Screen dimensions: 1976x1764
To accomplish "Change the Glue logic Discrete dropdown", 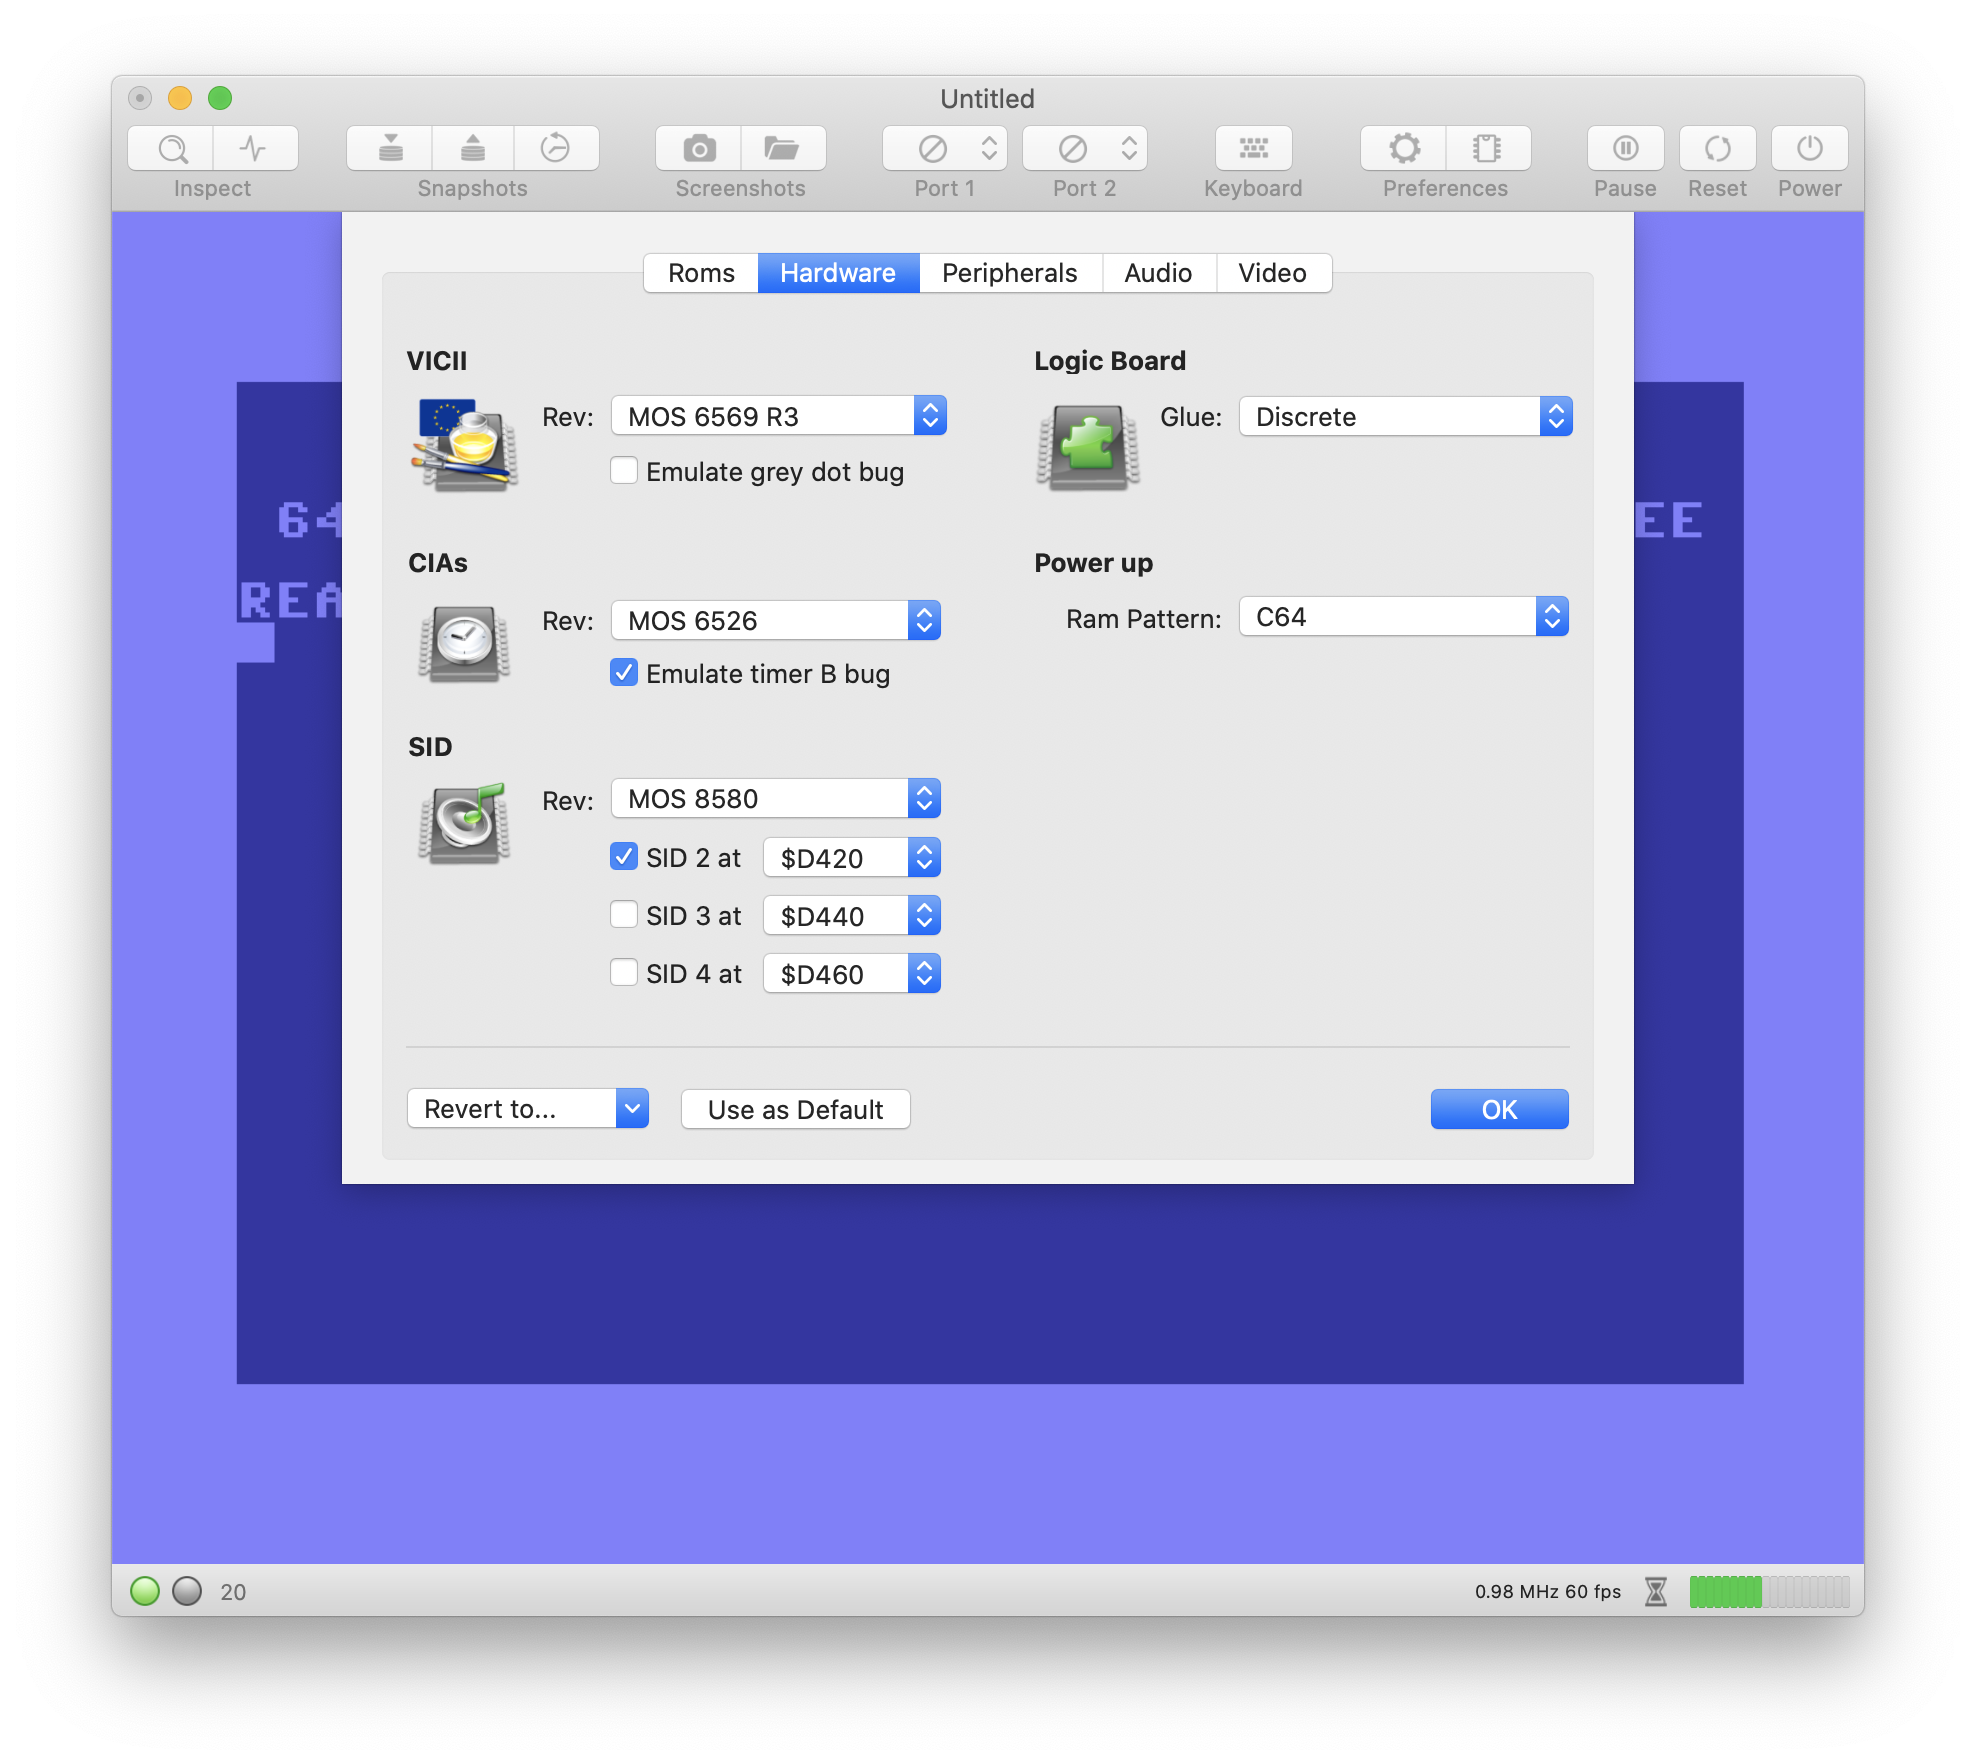I will coord(1405,416).
